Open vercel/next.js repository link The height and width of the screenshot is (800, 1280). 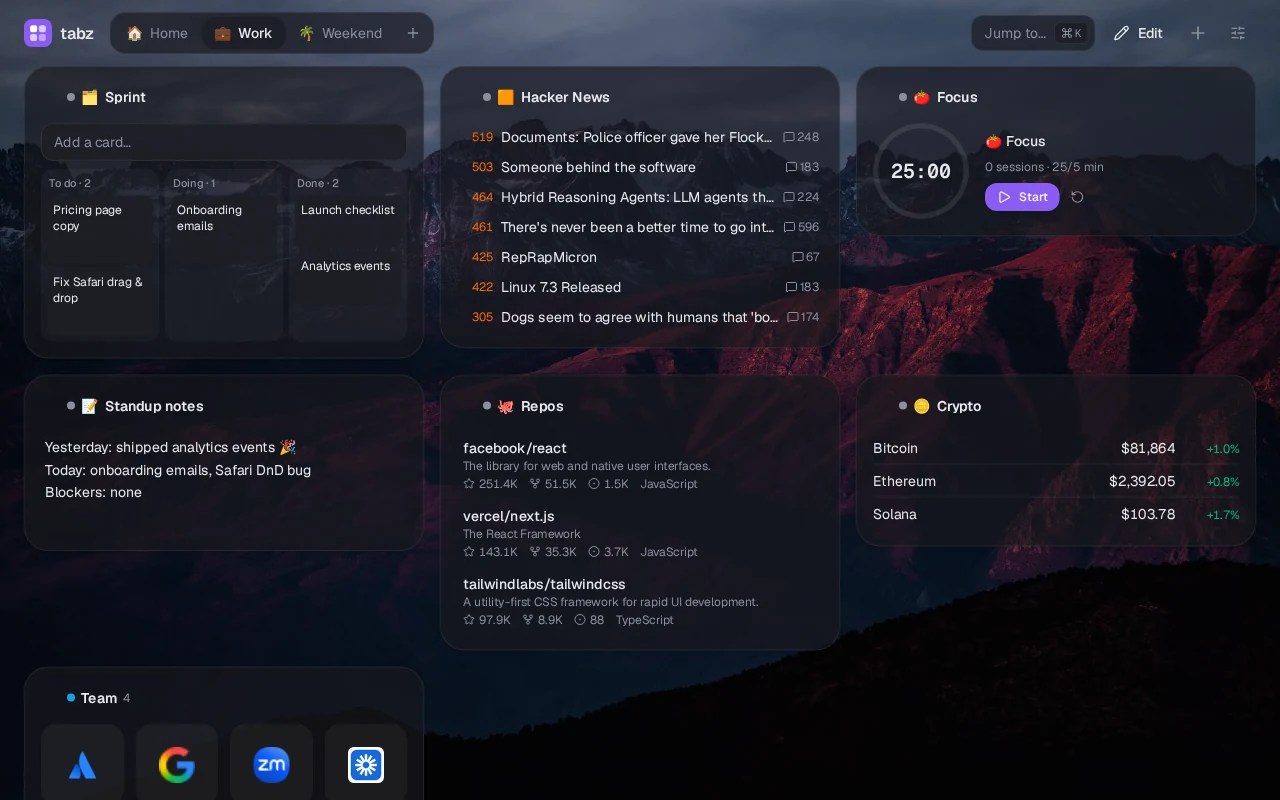508,516
